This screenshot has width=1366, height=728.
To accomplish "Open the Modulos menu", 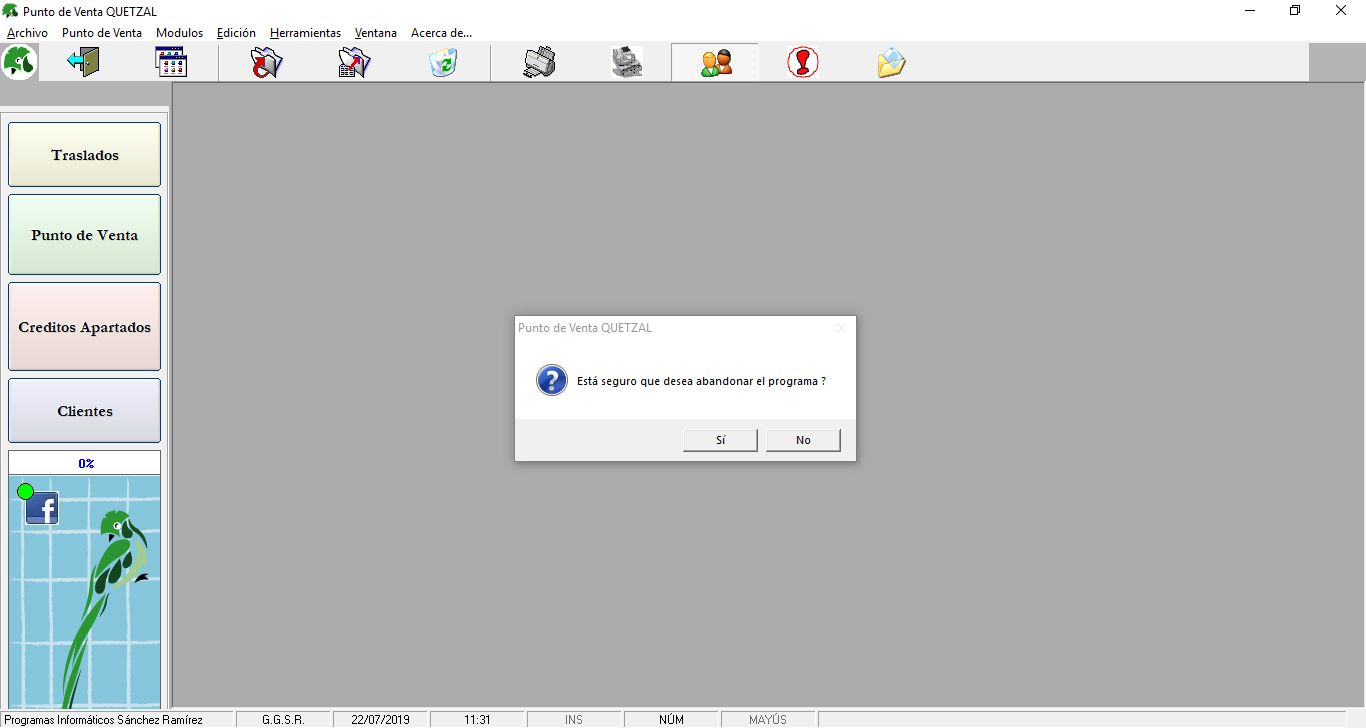I will pos(179,33).
